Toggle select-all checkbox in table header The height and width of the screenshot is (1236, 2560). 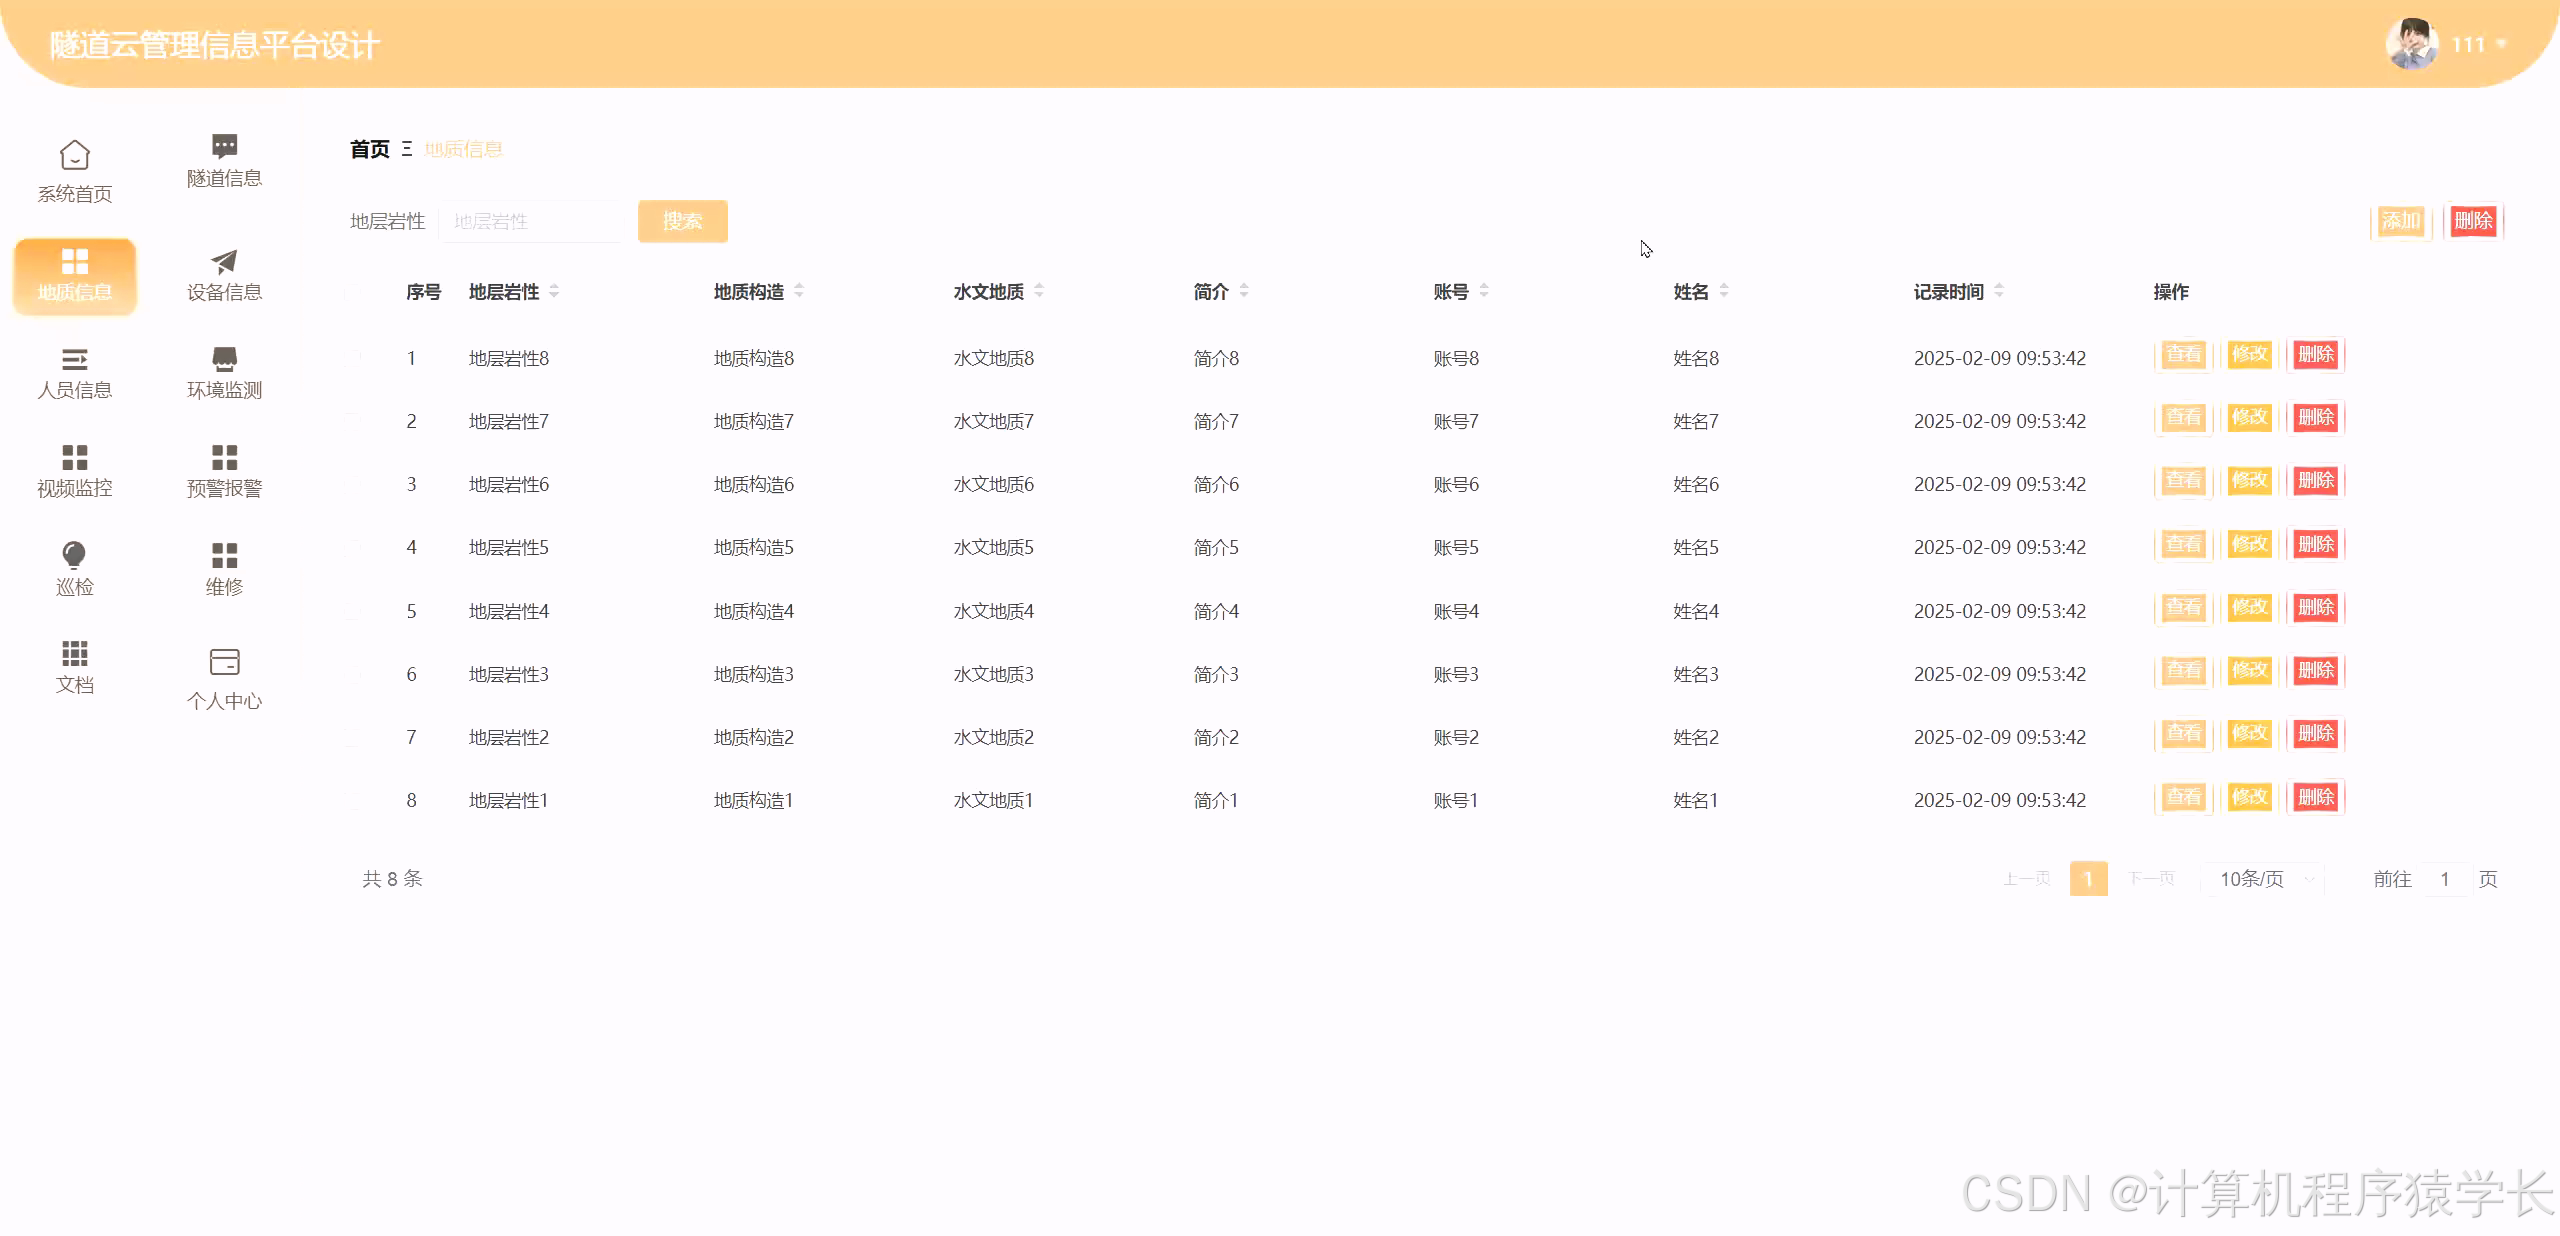click(353, 292)
